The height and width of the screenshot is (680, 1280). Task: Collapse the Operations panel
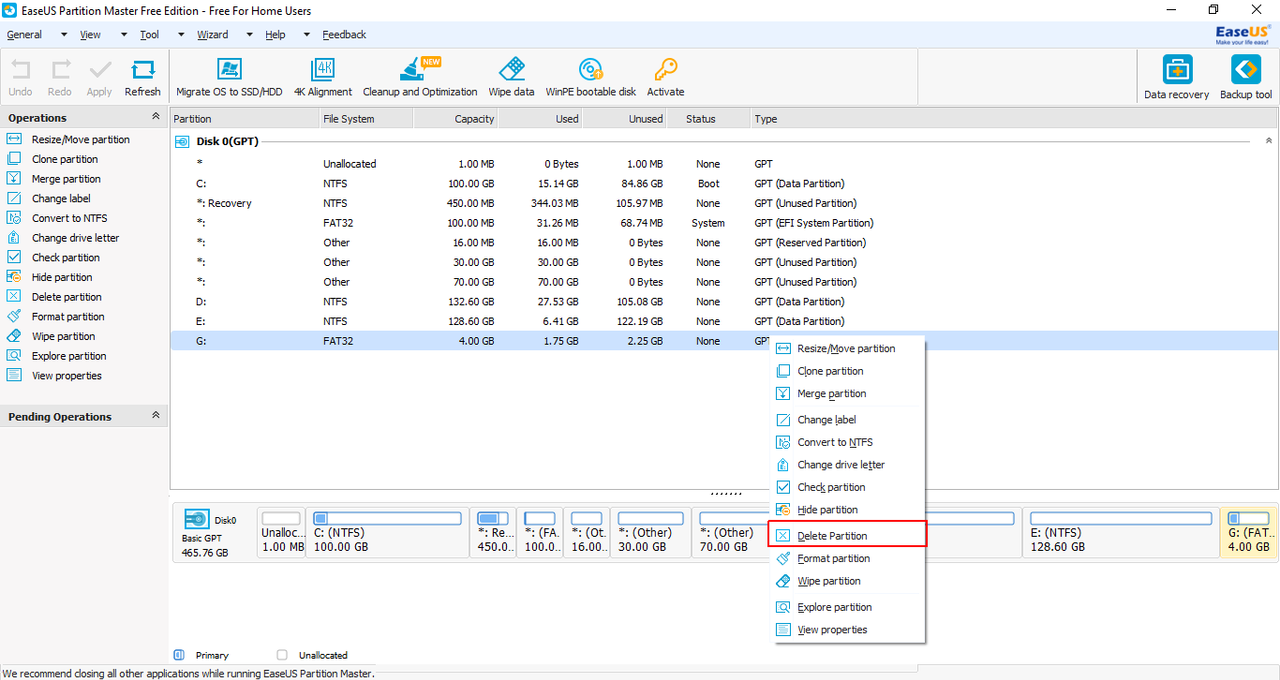pos(155,117)
